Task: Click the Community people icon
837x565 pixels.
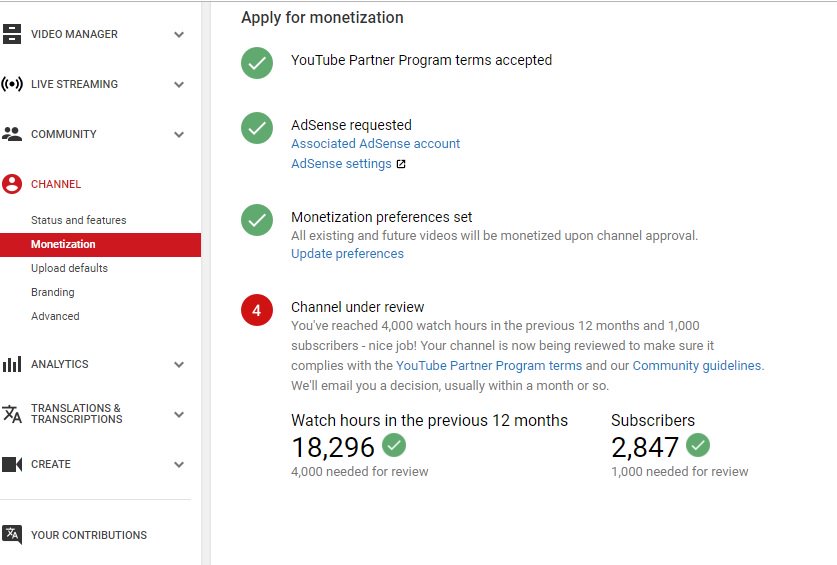Action: pos(12,134)
